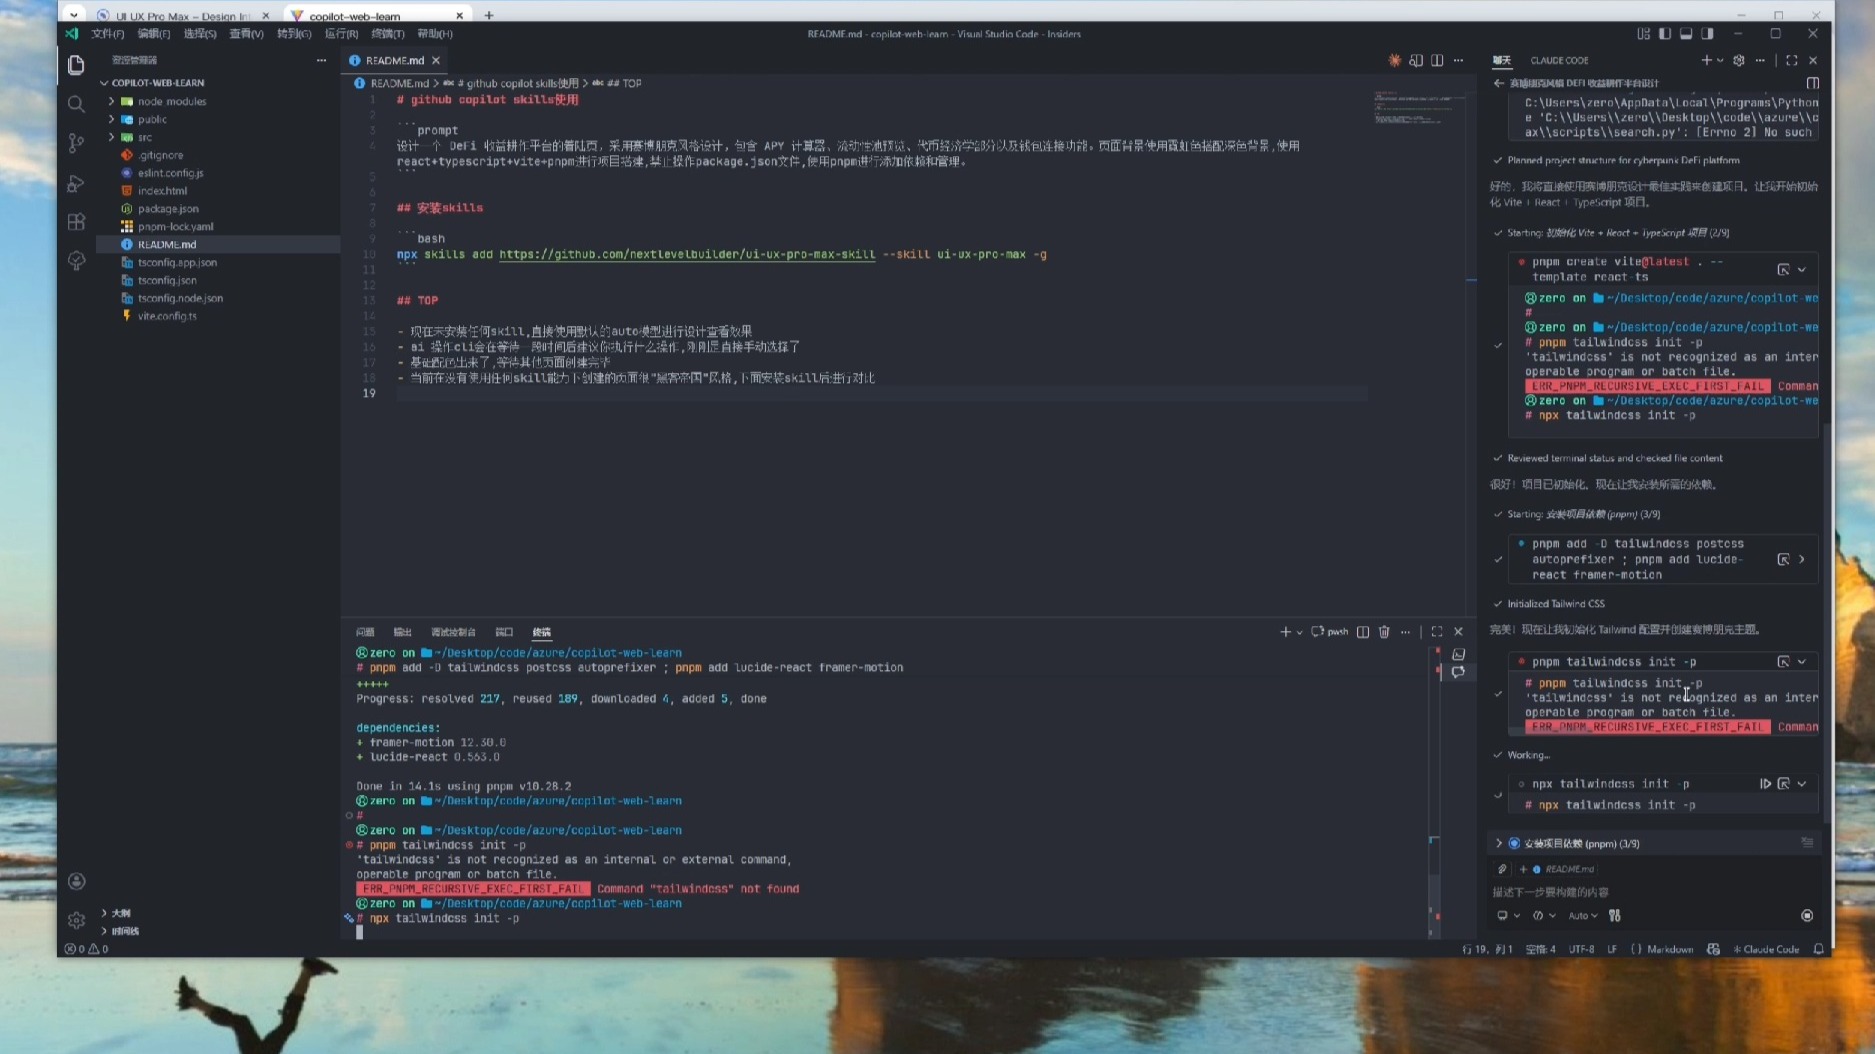
Task: Open the Accounts menu in the activity bar
Action: (76, 881)
